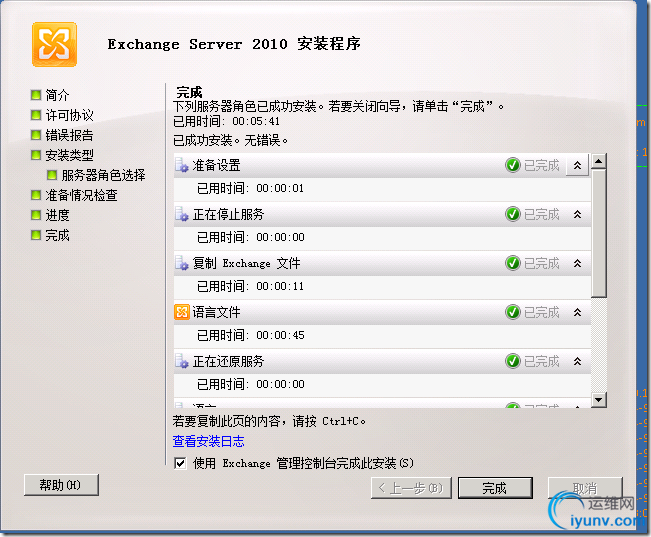Click green square beside 安装类型 step

coord(36,155)
